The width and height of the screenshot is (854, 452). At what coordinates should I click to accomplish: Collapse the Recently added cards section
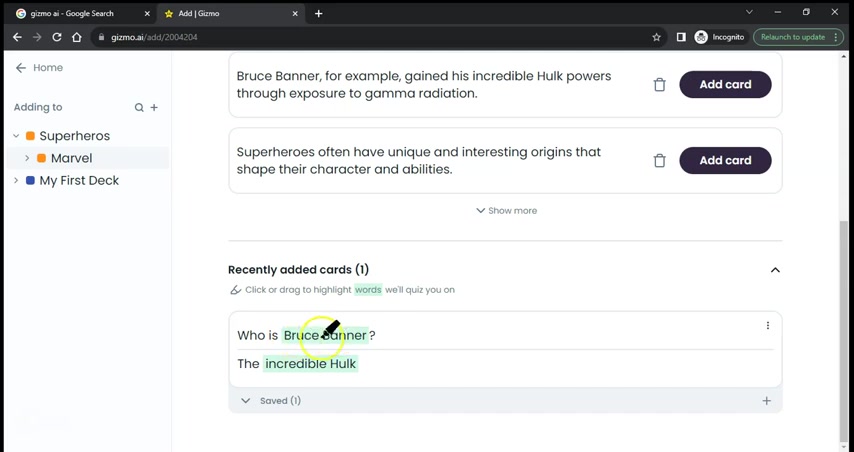tap(775, 270)
